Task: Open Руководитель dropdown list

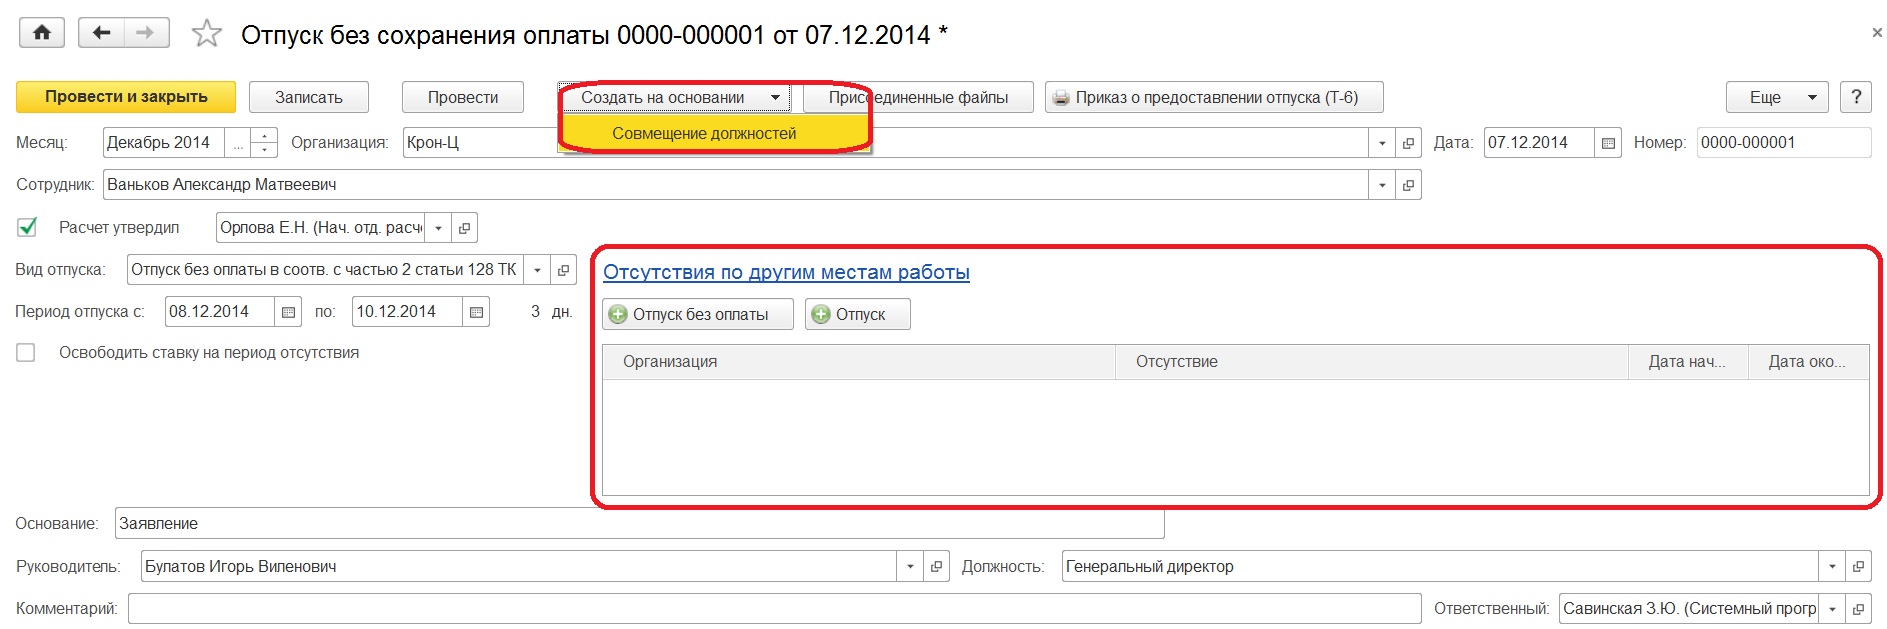Action: [910, 566]
